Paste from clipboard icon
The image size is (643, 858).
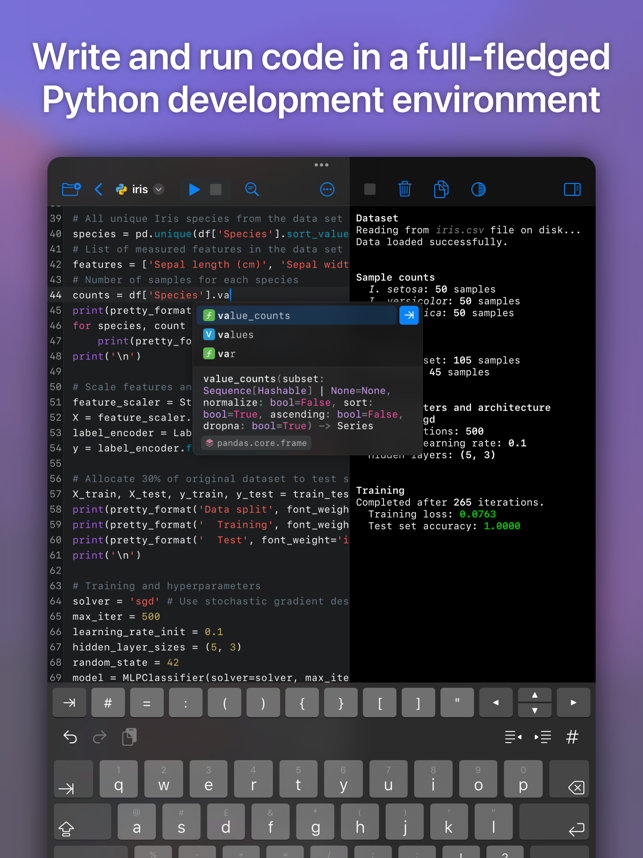click(129, 737)
